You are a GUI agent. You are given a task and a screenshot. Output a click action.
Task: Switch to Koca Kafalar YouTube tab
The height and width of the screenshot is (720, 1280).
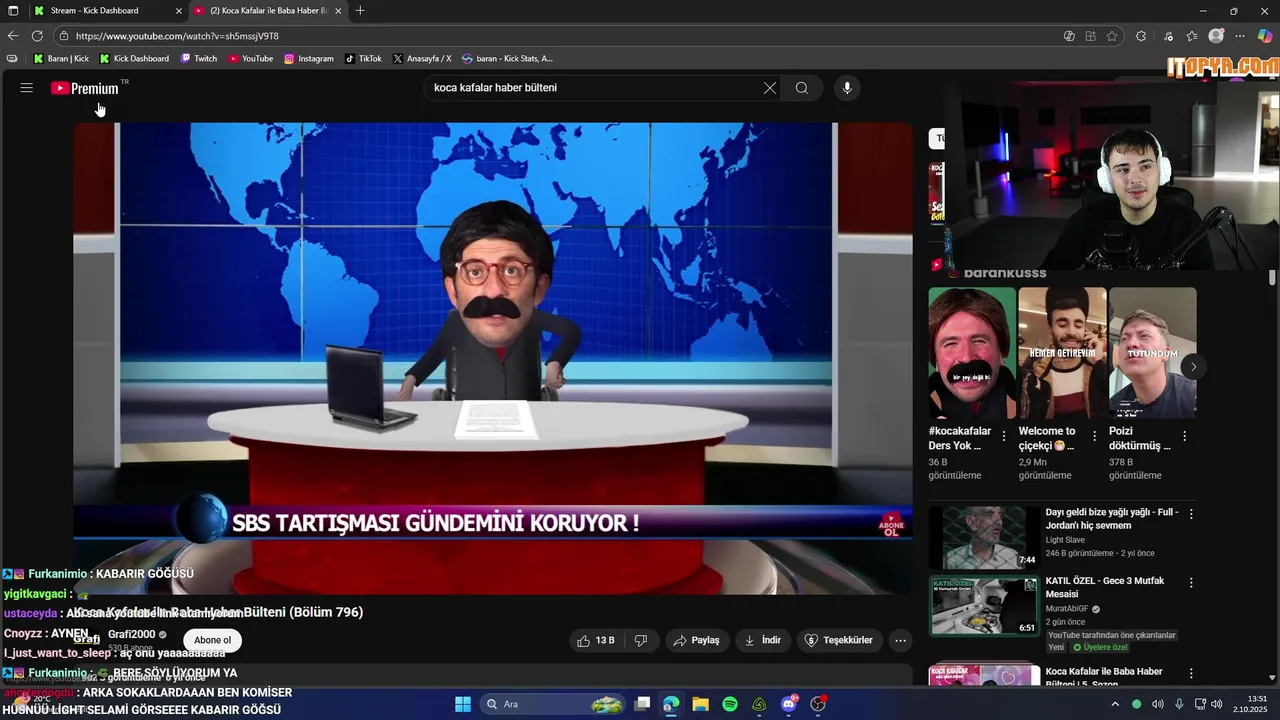coord(267,11)
